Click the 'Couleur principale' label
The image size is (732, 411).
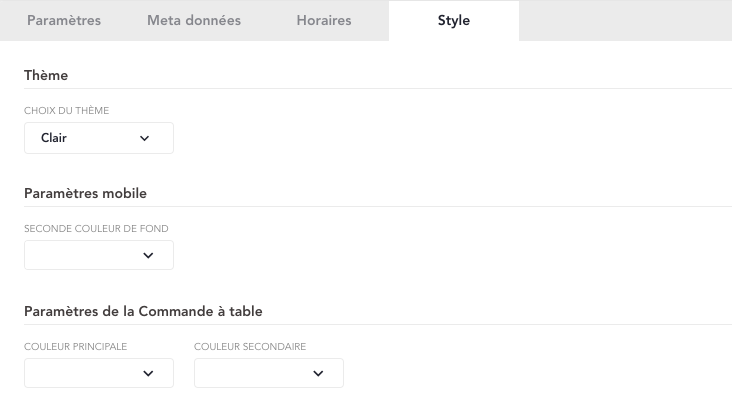pyautogui.click(x=75, y=347)
